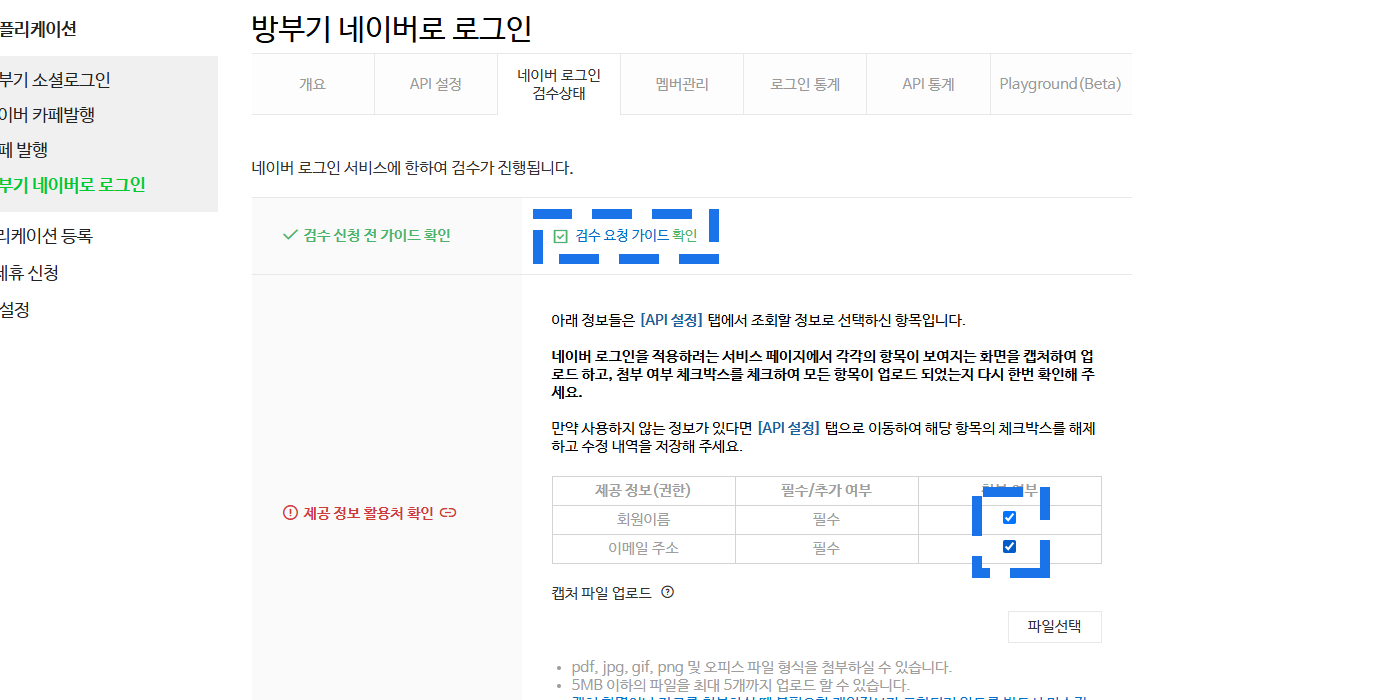The height and width of the screenshot is (700, 1400).
Task: Open the 개요 tab
Action: 313,84
